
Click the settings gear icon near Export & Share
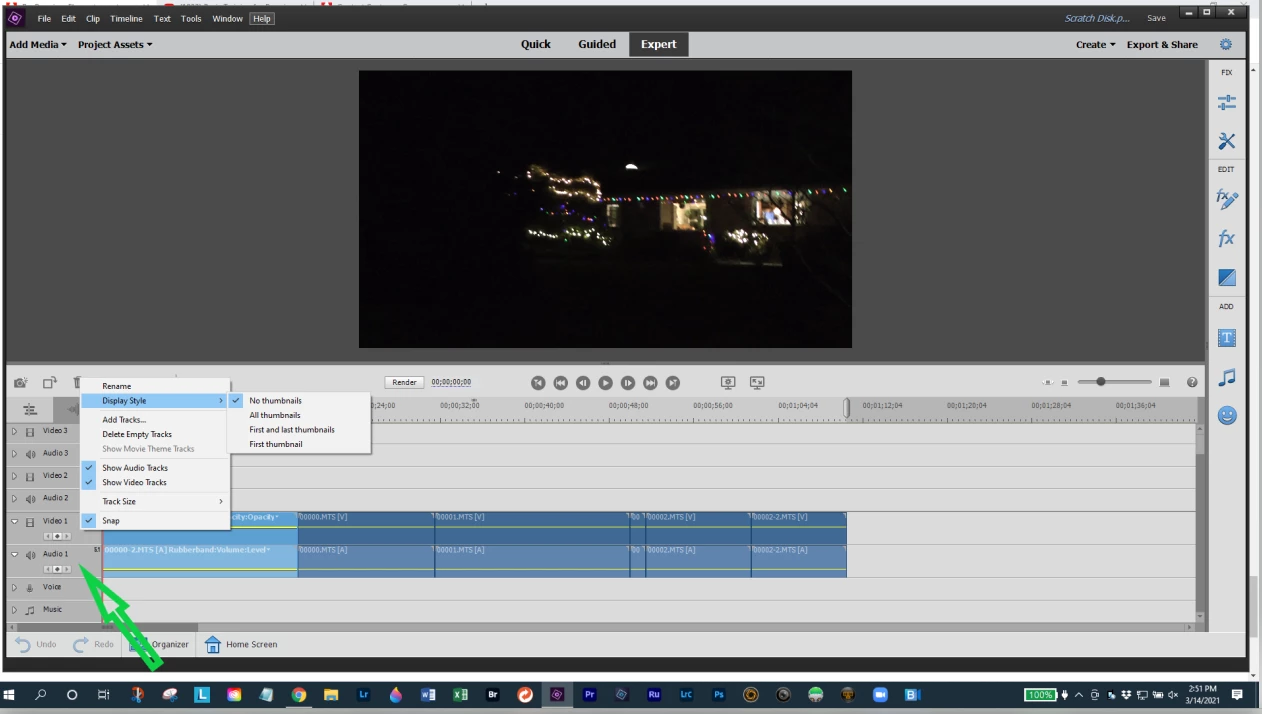(x=1226, y=45)
